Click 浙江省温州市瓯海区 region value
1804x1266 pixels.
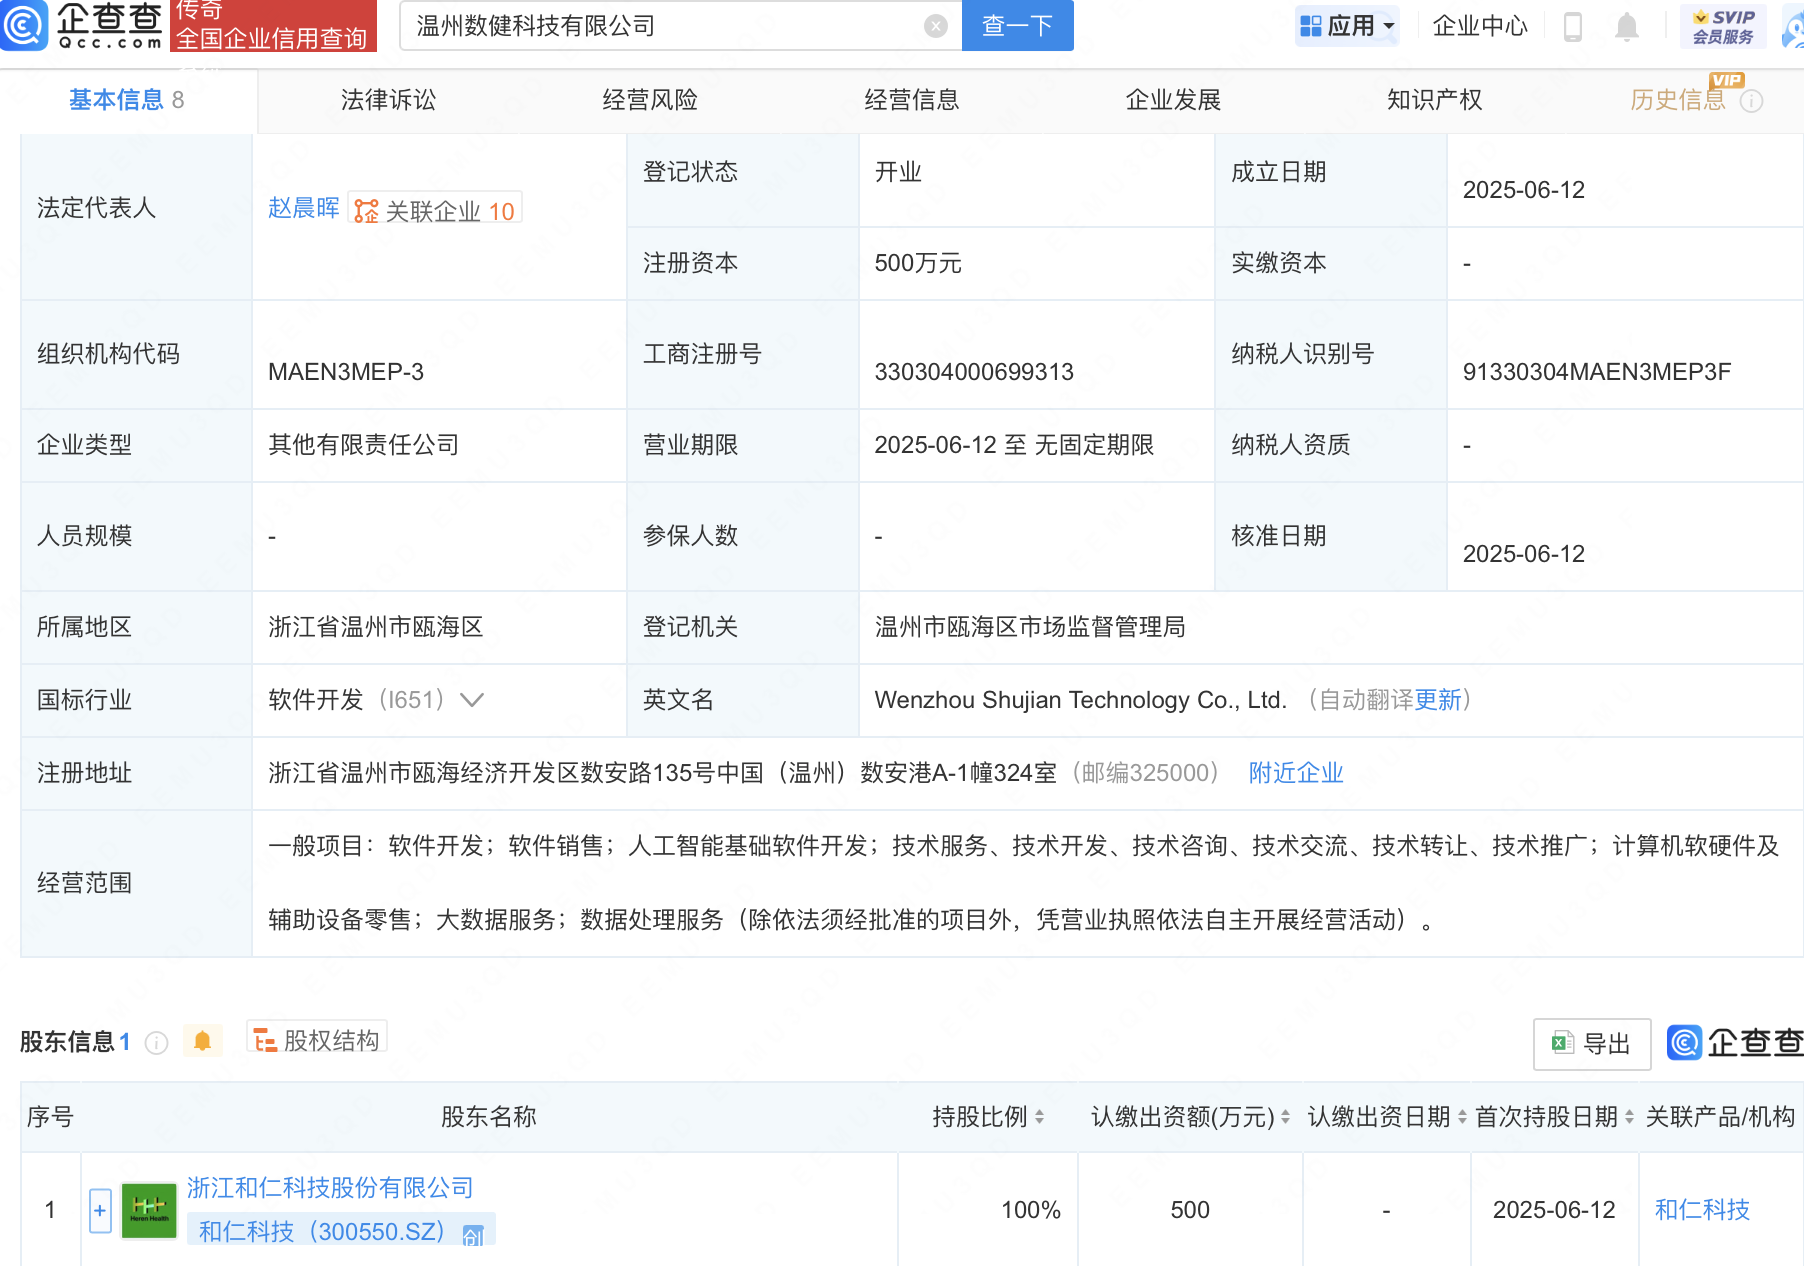point(376,627)
